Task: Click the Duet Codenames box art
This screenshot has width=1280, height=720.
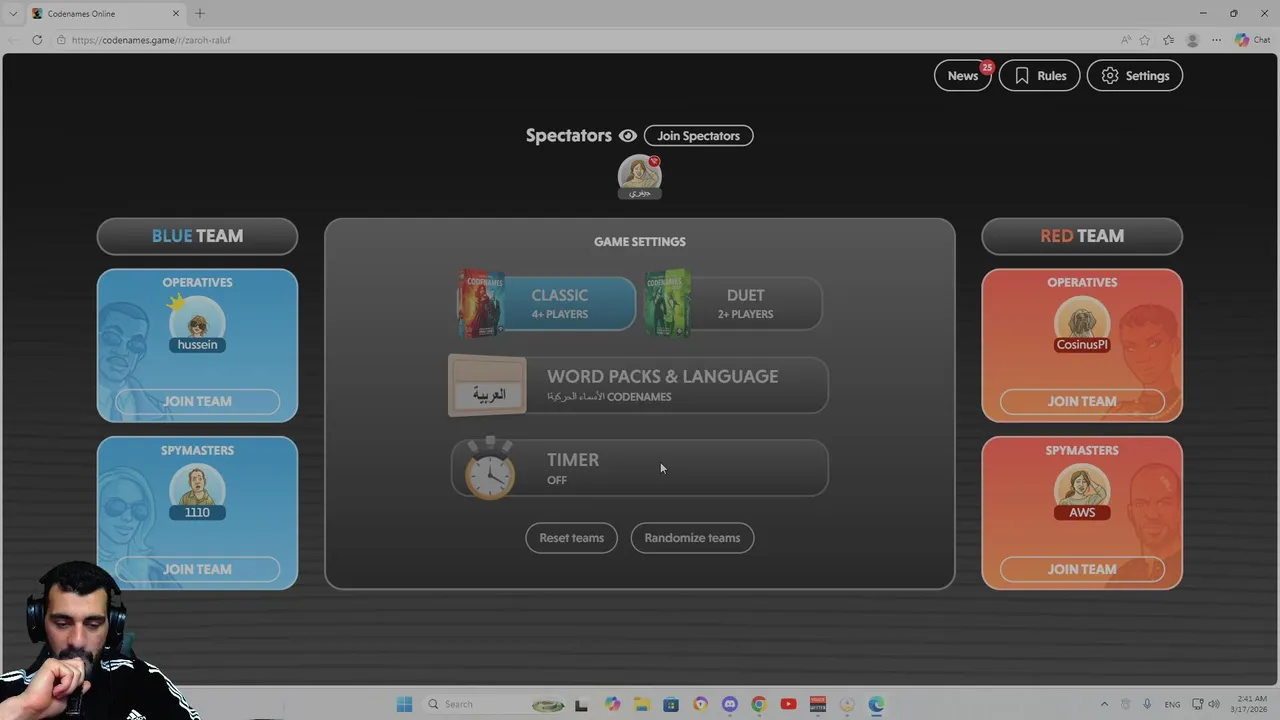Action: (x=668, y=303)
